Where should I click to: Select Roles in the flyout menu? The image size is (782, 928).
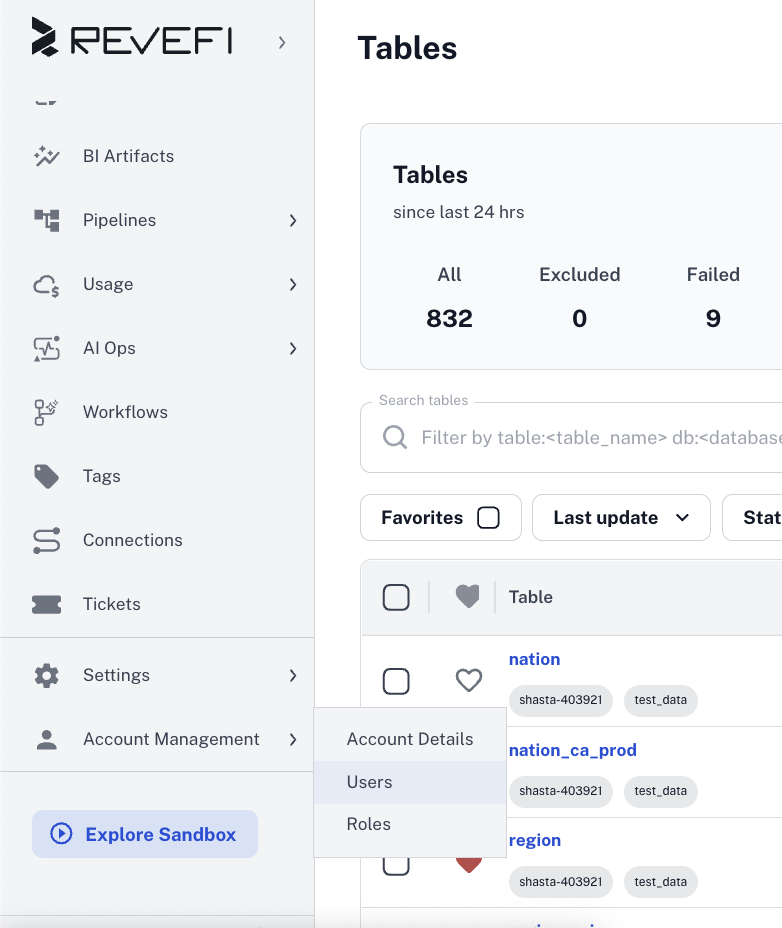pyautogui.click(x=368, y=824)
